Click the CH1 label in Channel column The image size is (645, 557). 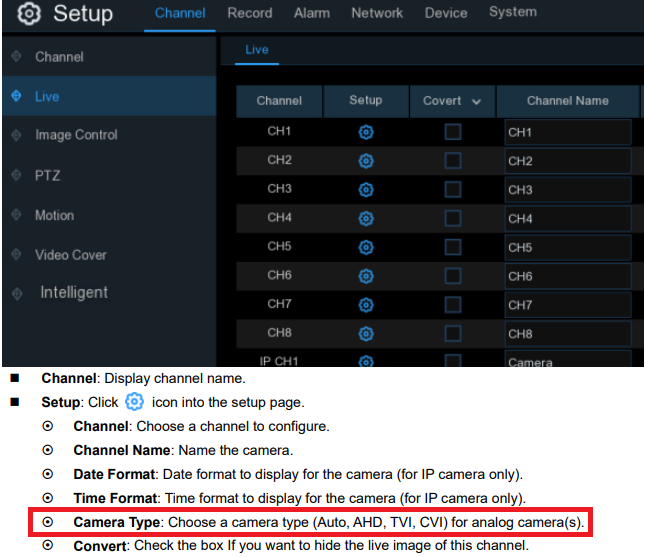click(279, 131)
